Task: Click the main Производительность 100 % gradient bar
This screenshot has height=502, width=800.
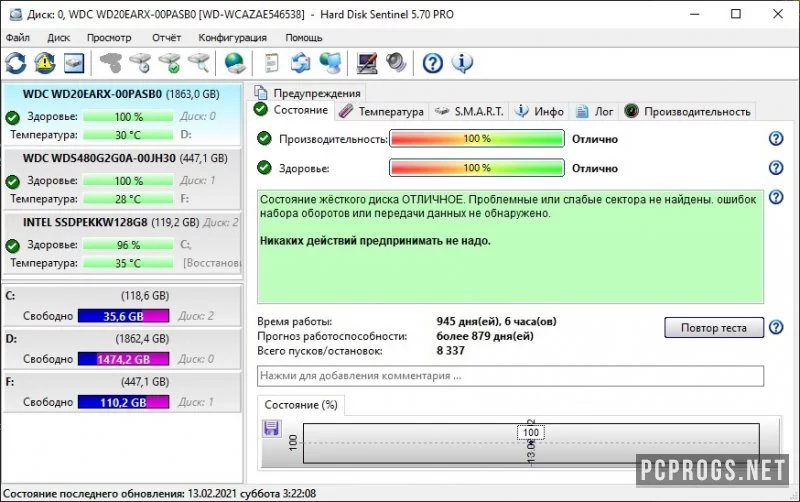Action: pyautogui.click(x=477, y=138)
